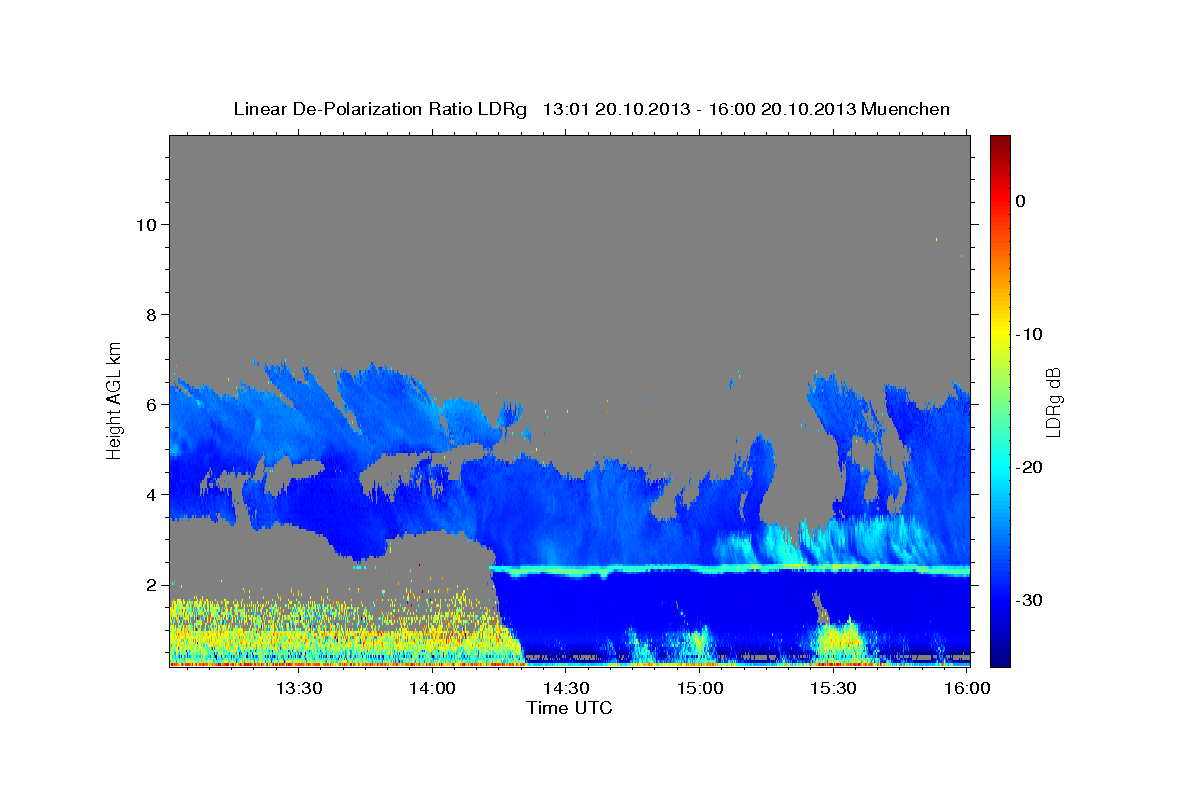This screenshot has width=1200, height=800.
Task: Click the colorbar value -20
Action: coord(1030,467)
